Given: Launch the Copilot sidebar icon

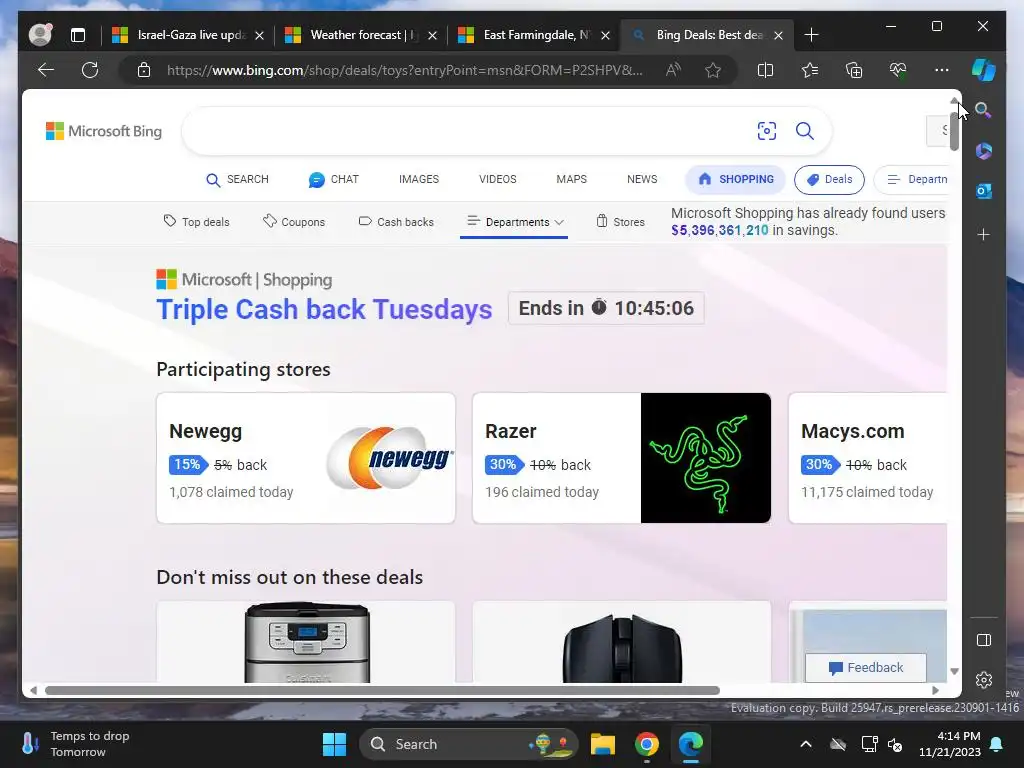Looking at the screenshot, I should [x=984, y=70].
